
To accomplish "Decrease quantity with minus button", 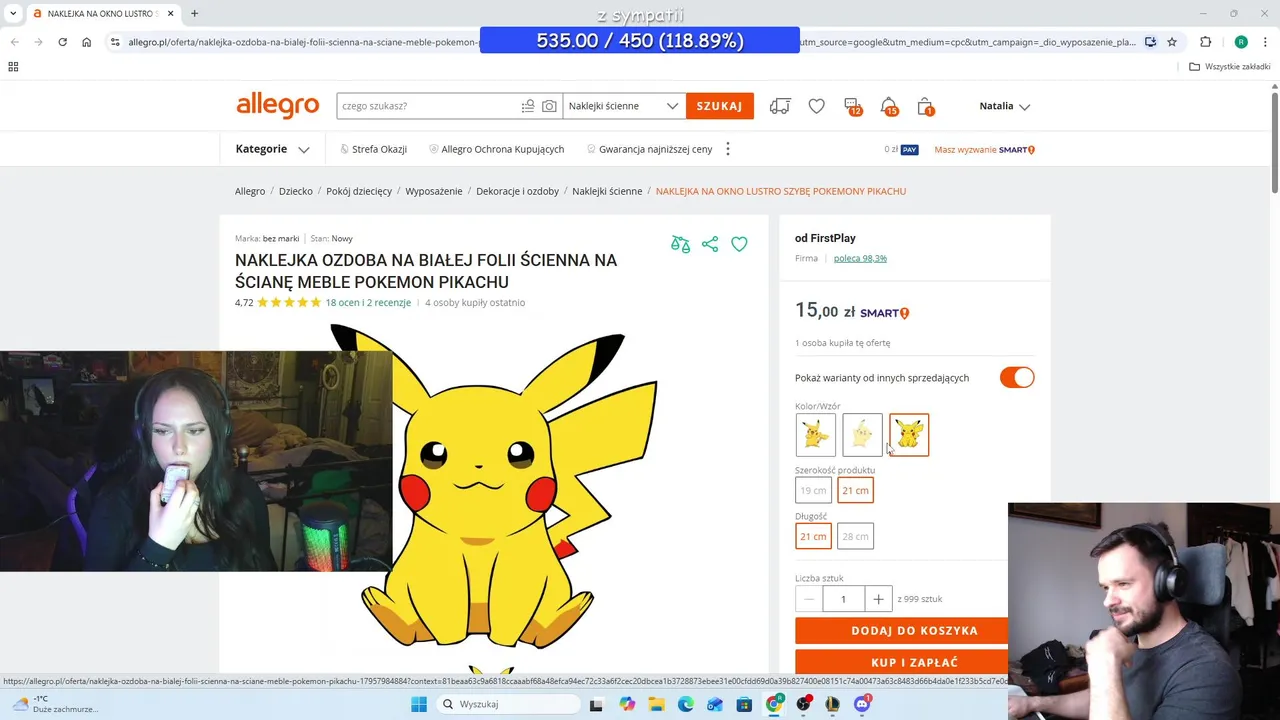I will 809,599.
